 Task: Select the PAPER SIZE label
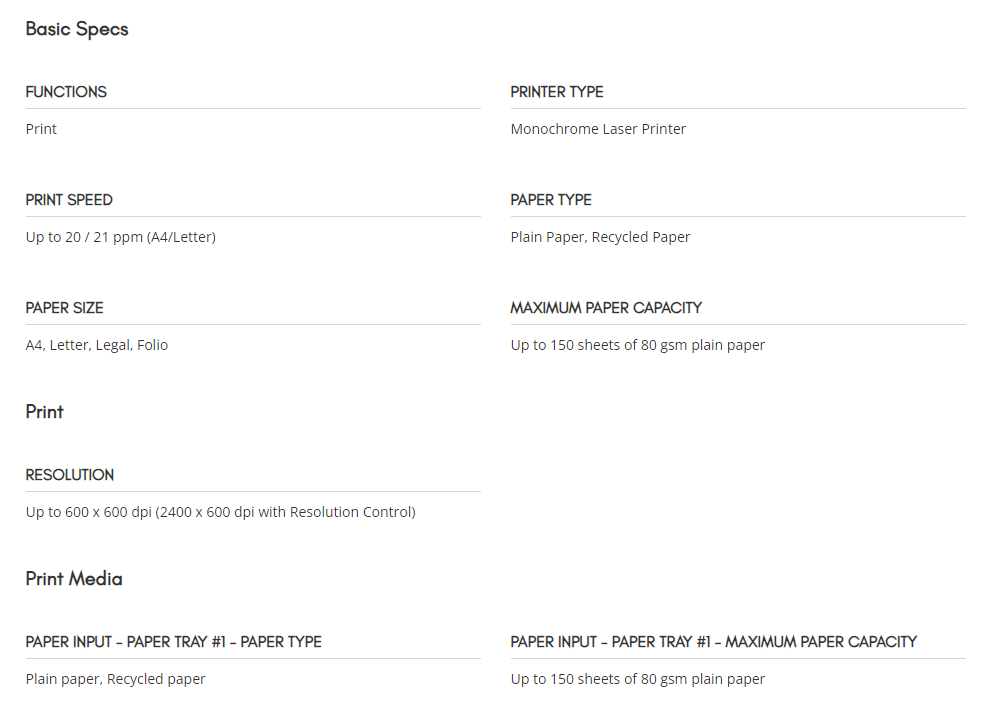coord(65,308)
